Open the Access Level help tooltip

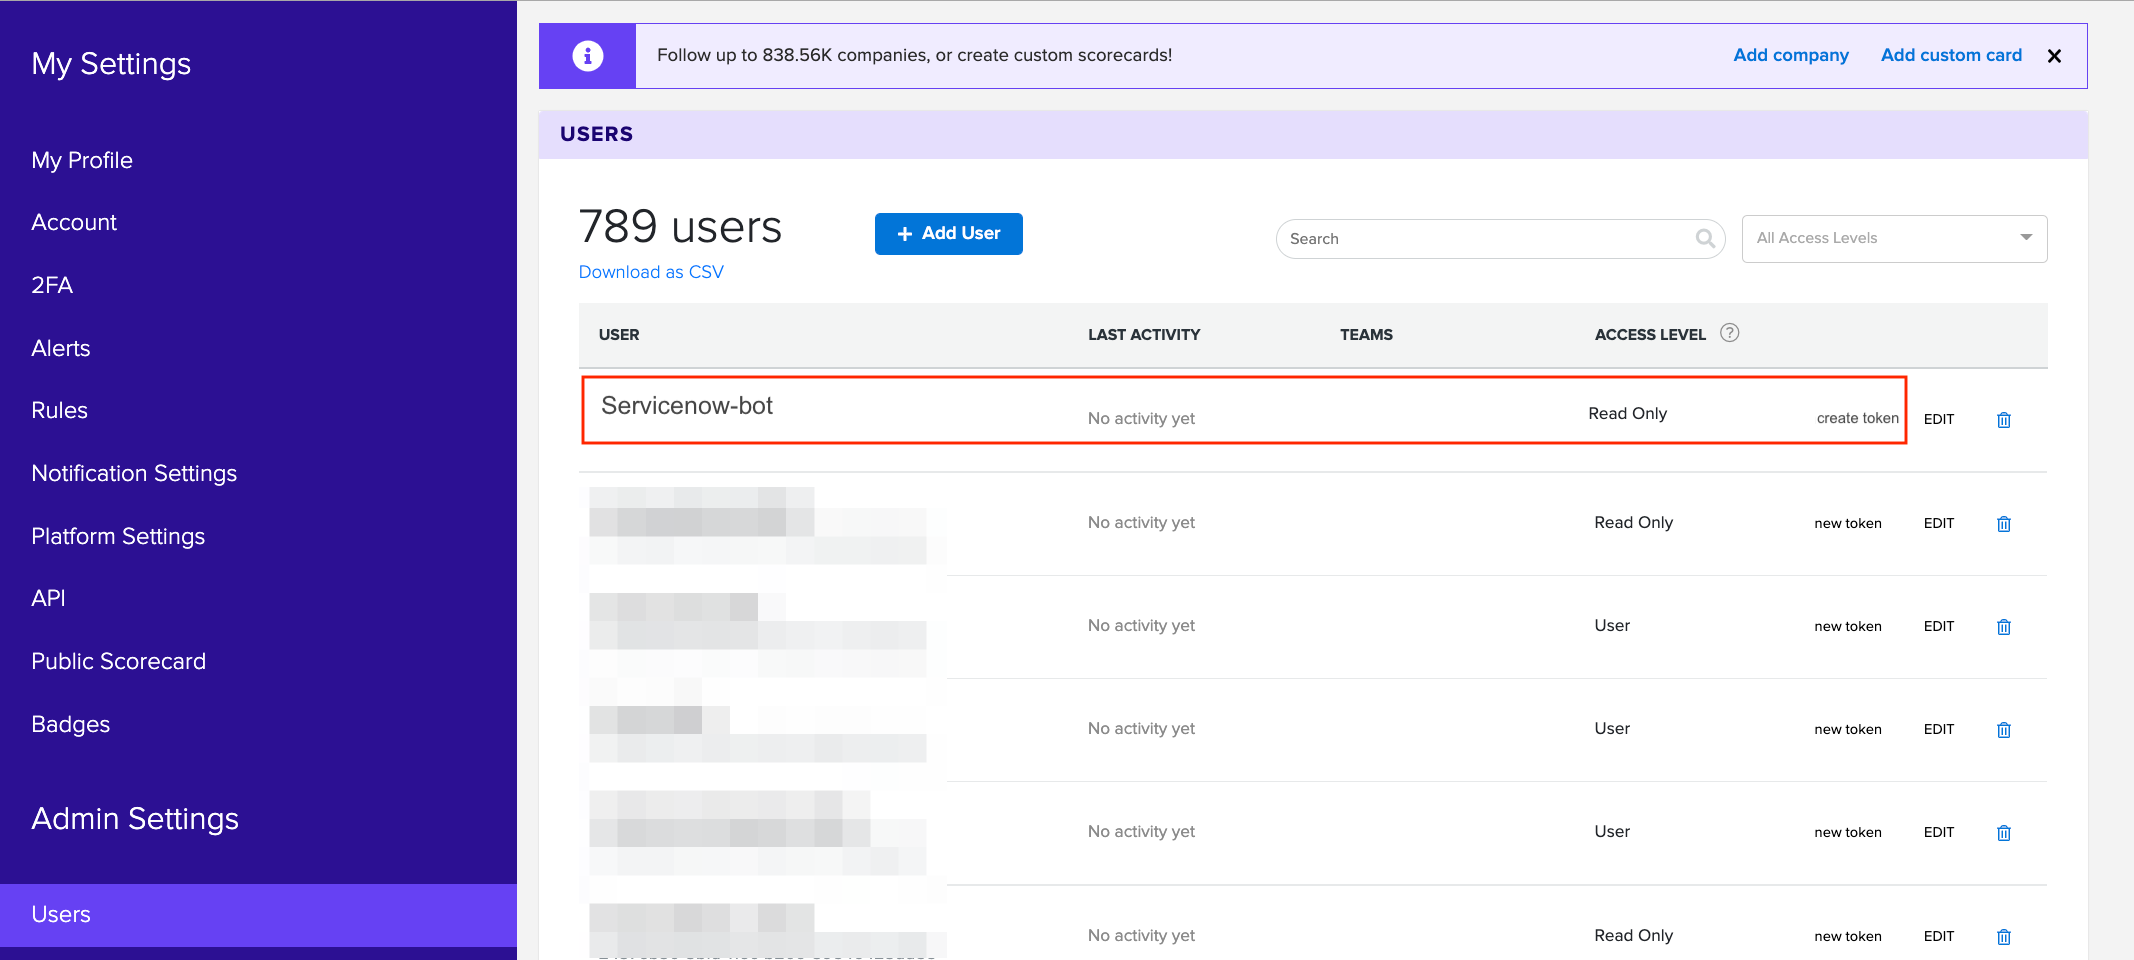pyautogui.click(x=1730, y=333)
